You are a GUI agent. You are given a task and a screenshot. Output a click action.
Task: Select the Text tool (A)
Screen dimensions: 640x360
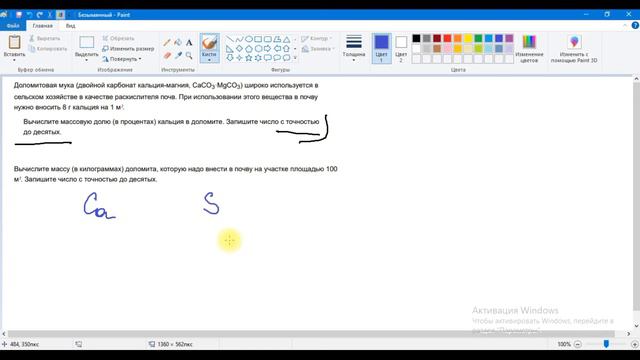pyautogui.click(x=189, y=42)
